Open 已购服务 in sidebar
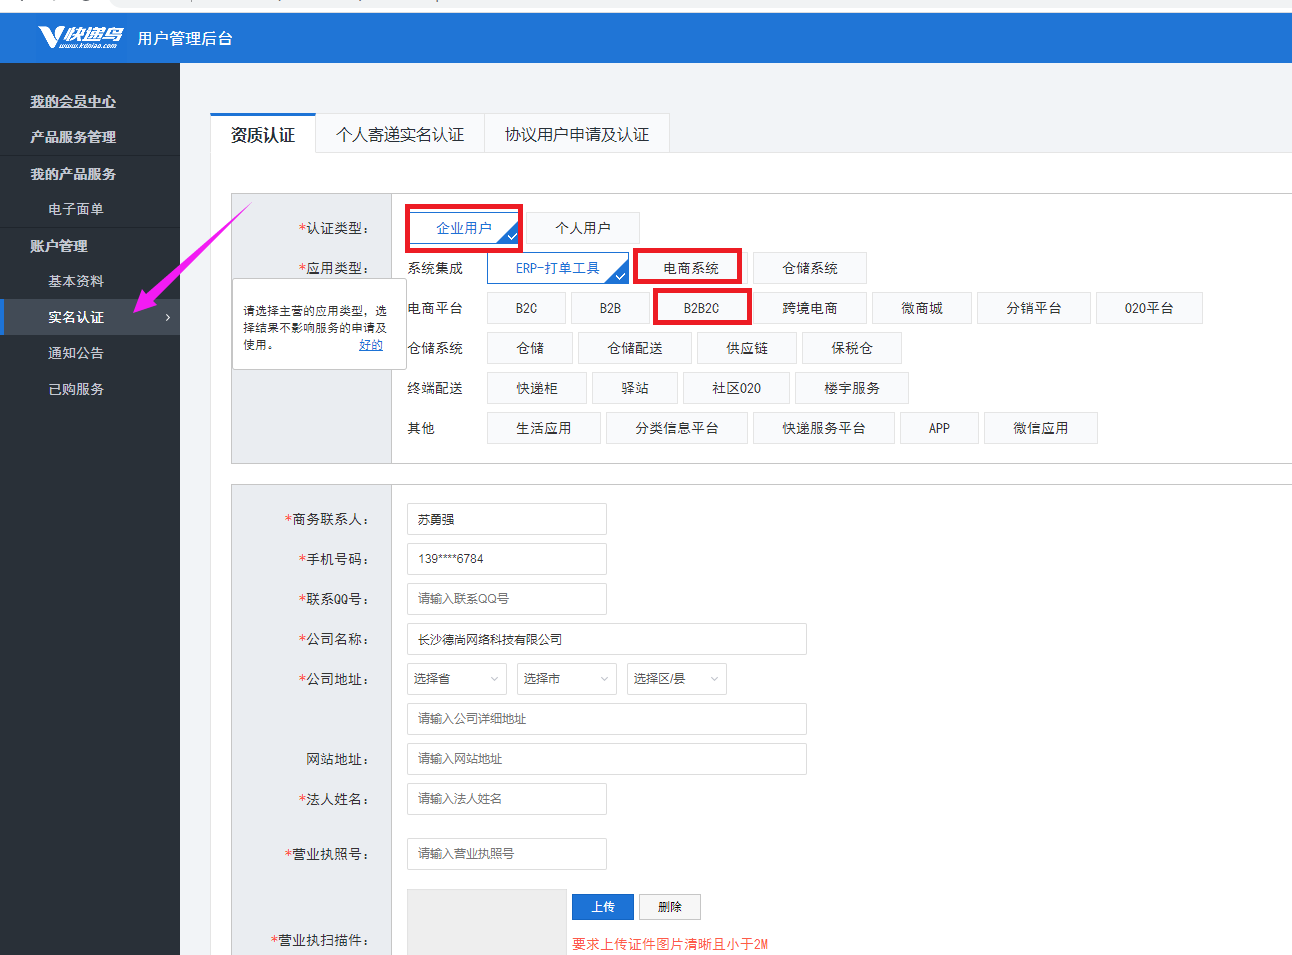The image size is (1292, 955). coord(76,389)
